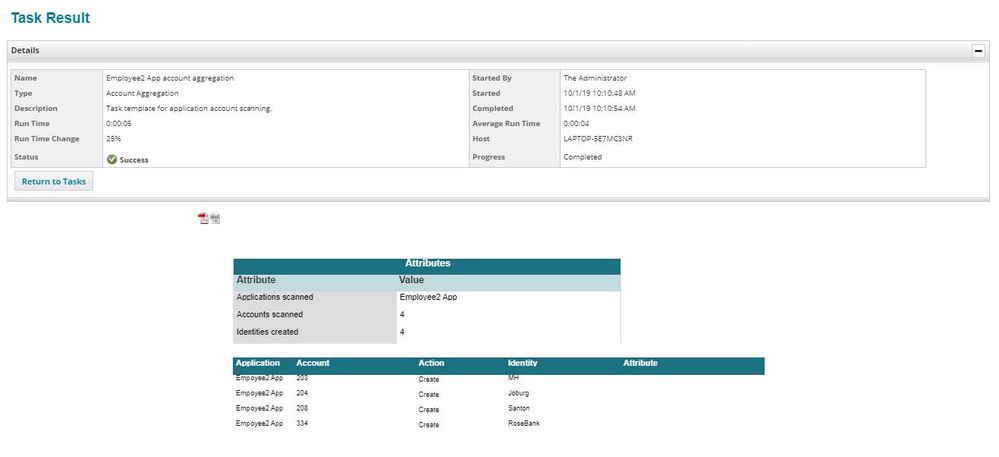Click the 'Type' field label
The image size is (999, 457).
tap(23, 93)
